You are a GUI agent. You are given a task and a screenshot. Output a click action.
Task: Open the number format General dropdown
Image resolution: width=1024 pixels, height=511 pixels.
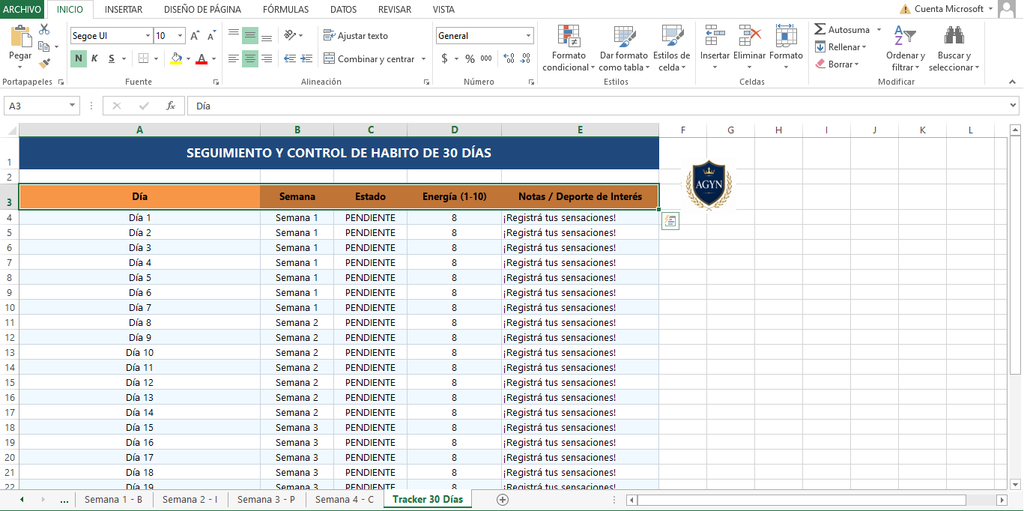click(528, 36)
